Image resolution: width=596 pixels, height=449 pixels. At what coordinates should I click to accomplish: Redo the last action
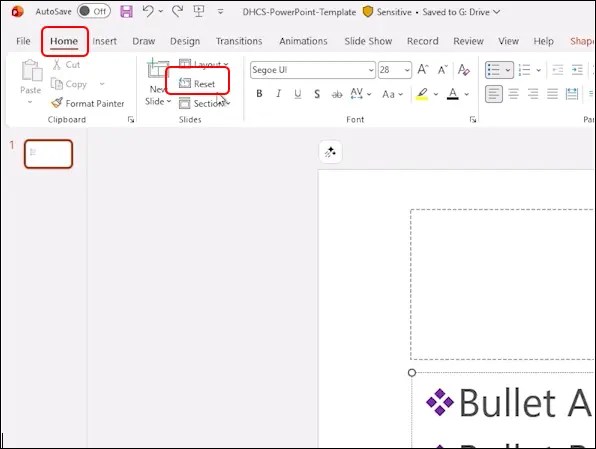click(x=177, y=11)
